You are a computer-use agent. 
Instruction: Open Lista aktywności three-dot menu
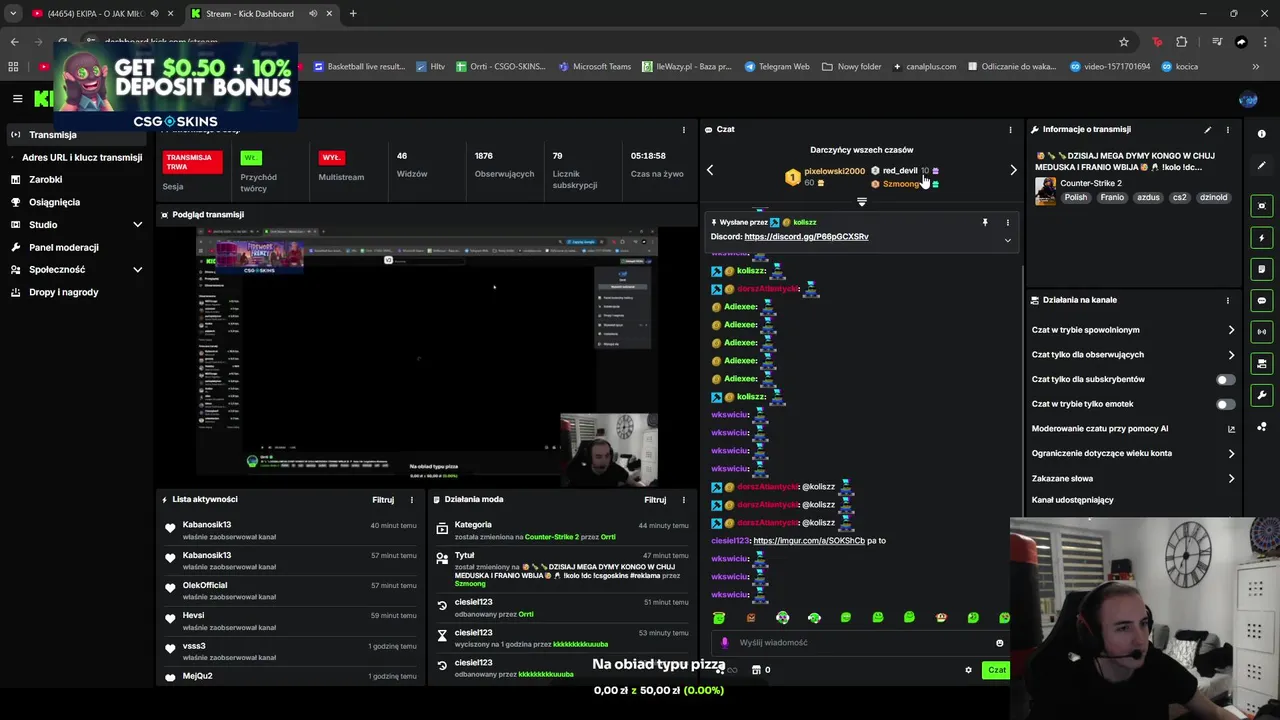click(411, 500)
